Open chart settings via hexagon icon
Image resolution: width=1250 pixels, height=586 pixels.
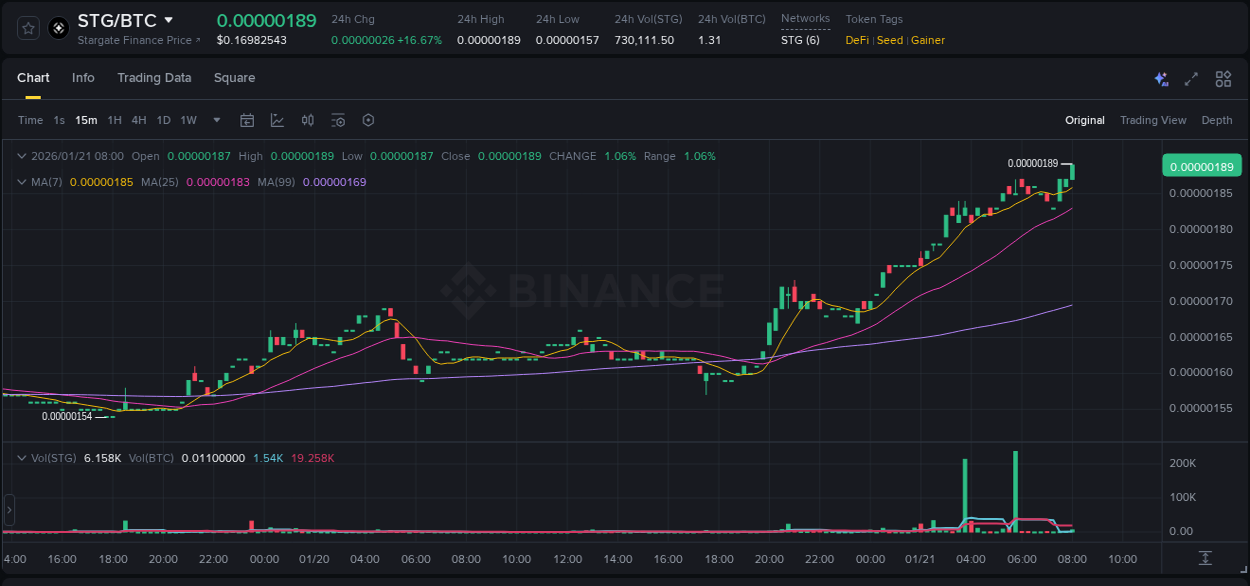[368, 120]
